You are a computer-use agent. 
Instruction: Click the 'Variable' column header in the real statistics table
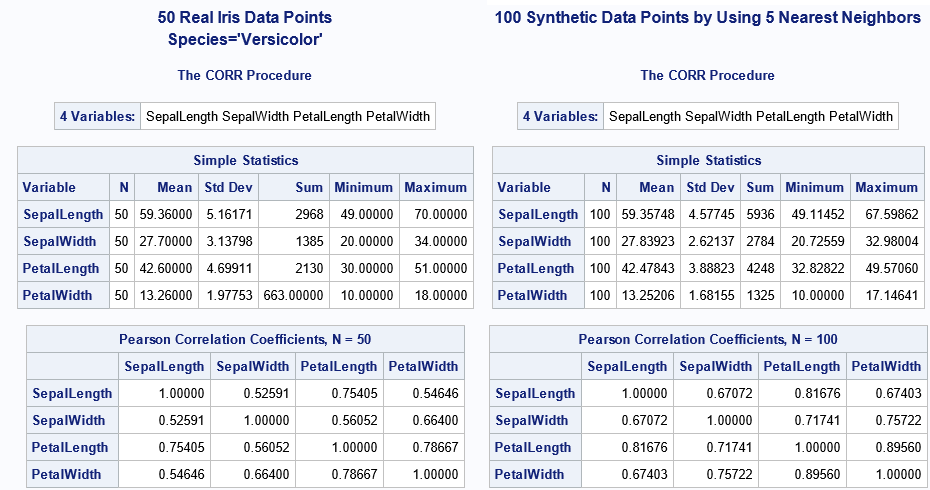49,187
